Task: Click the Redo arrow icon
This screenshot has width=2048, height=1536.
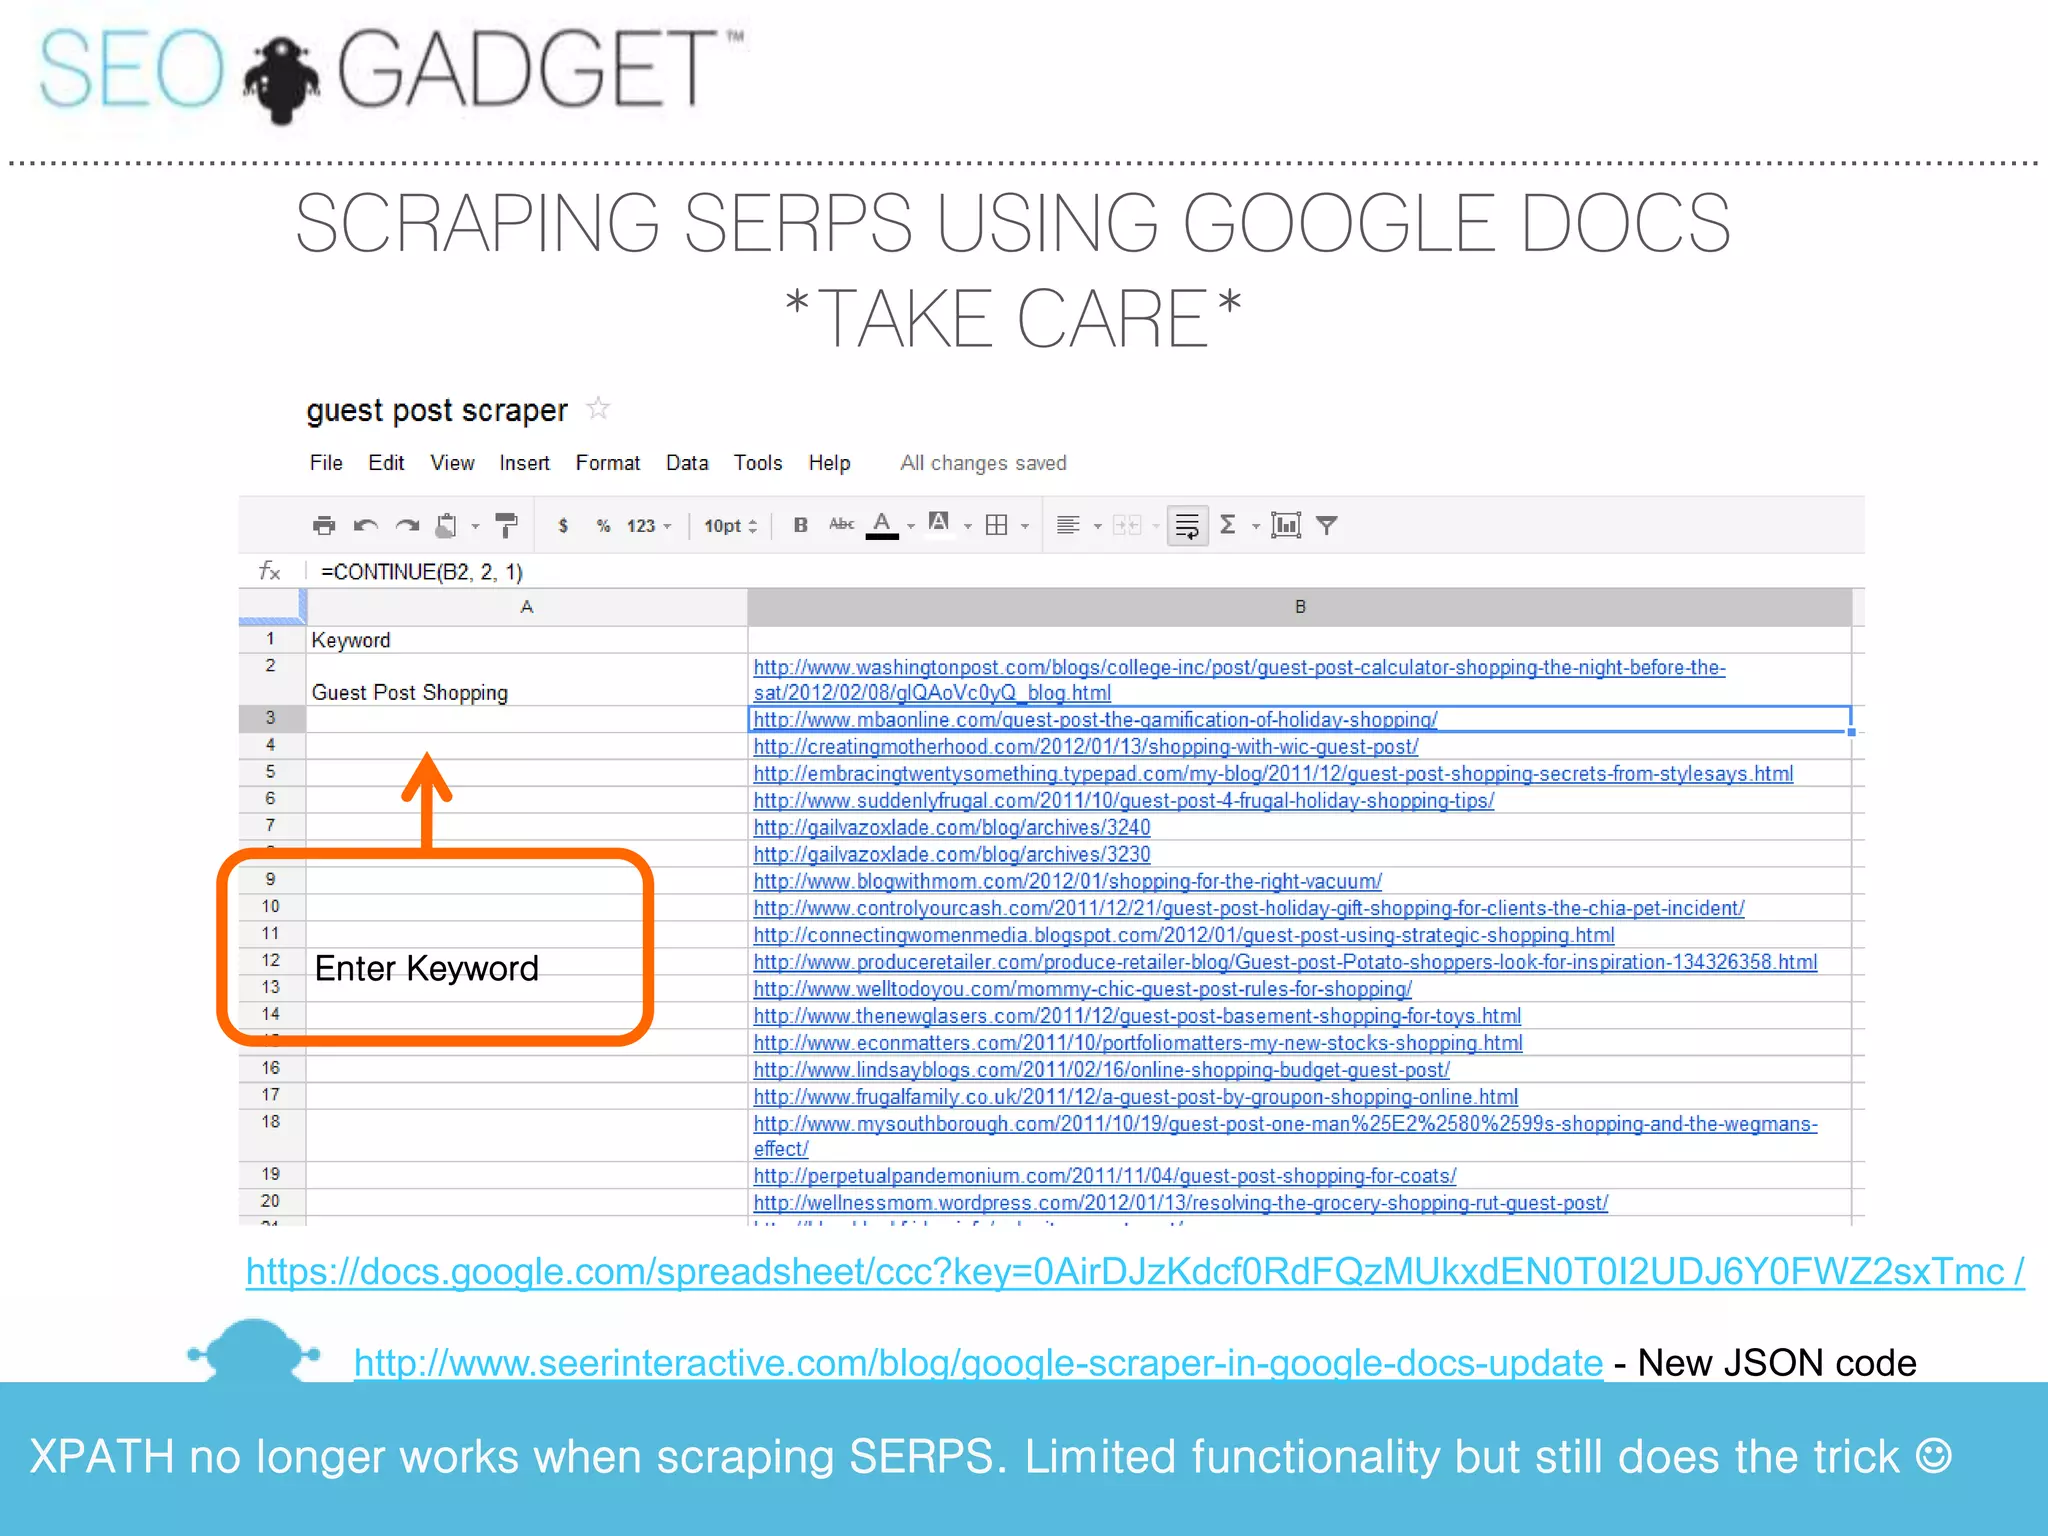Action: click(407, 525)
